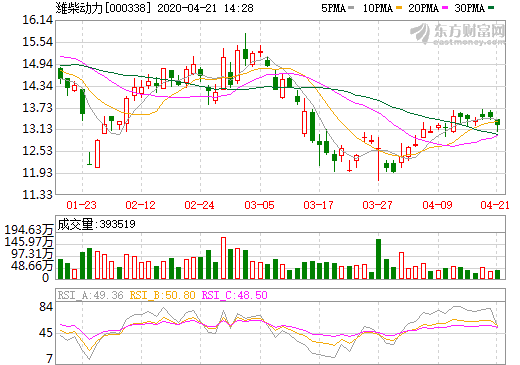Click the 20PMA legend label
The height and width of the screenshot is (365, 520).
point(423,8)
